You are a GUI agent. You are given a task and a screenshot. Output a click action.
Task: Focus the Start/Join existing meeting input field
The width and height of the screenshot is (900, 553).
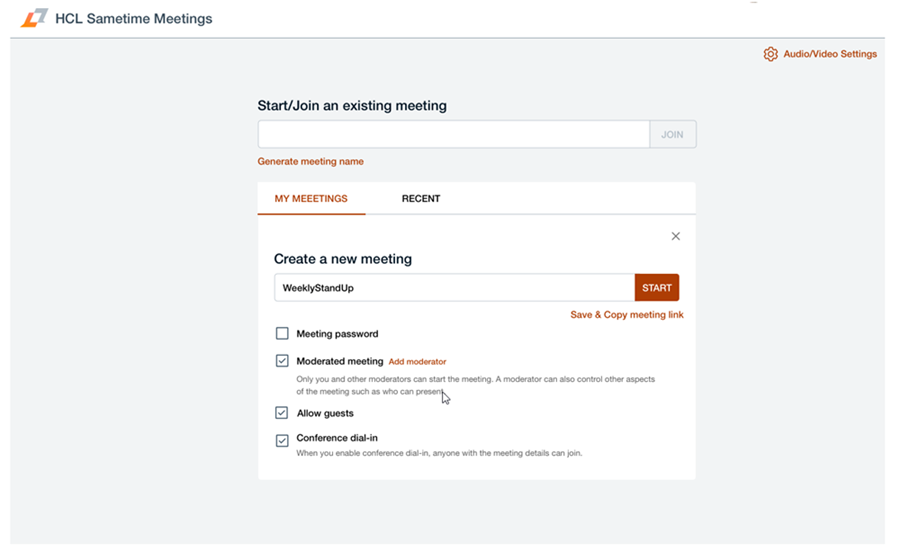coord(454,135)
